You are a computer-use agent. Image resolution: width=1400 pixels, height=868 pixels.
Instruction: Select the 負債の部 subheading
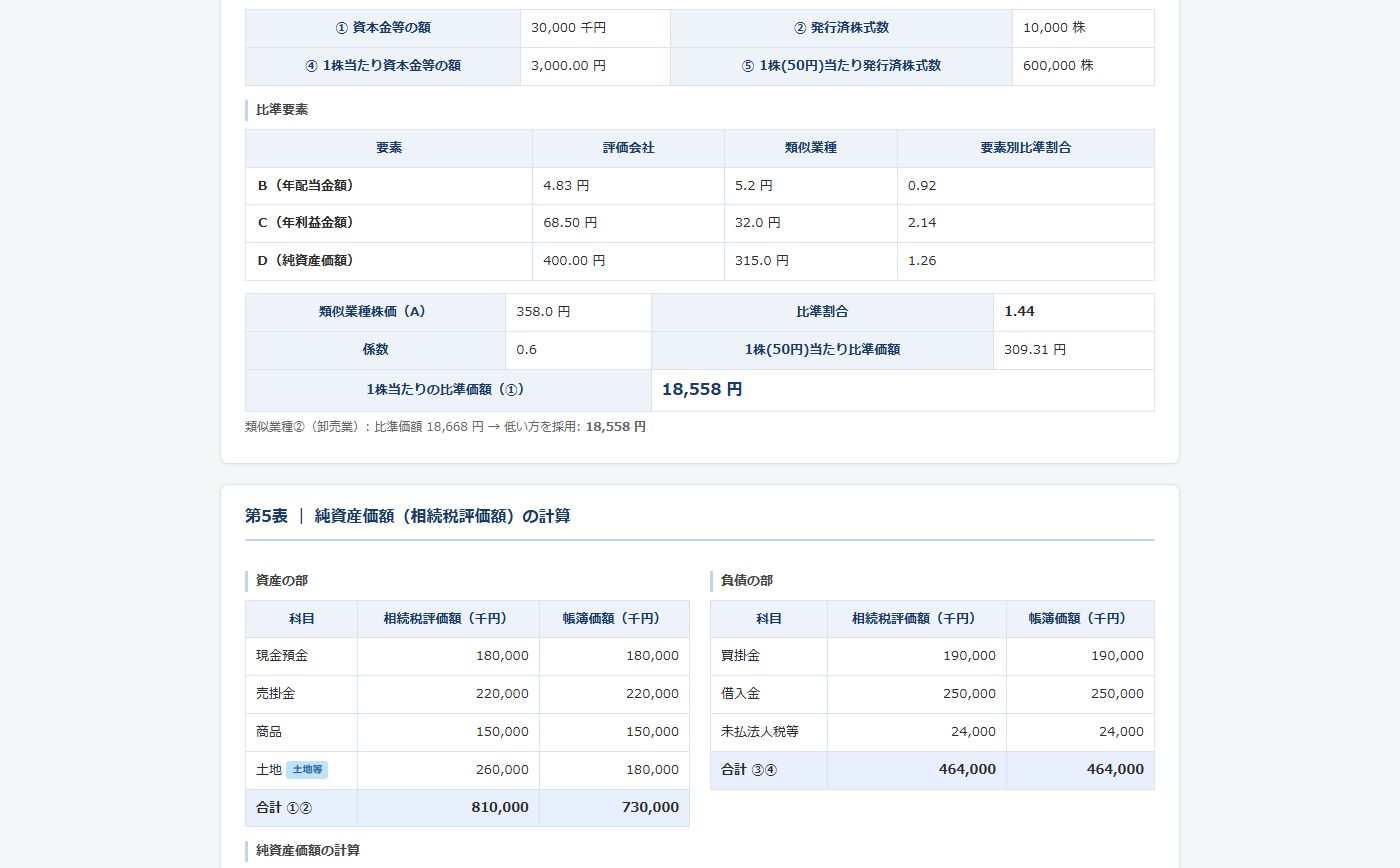(x=747, y=581)
